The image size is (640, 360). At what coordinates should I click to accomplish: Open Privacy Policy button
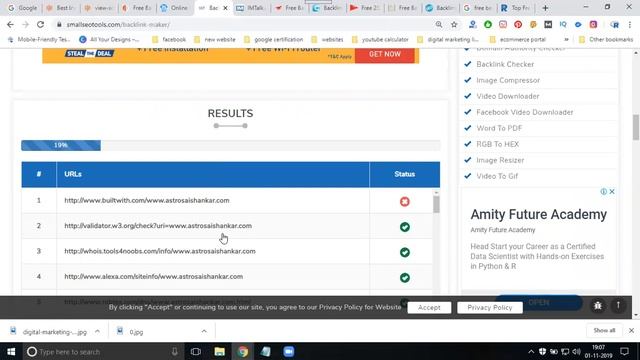(489, 307)
